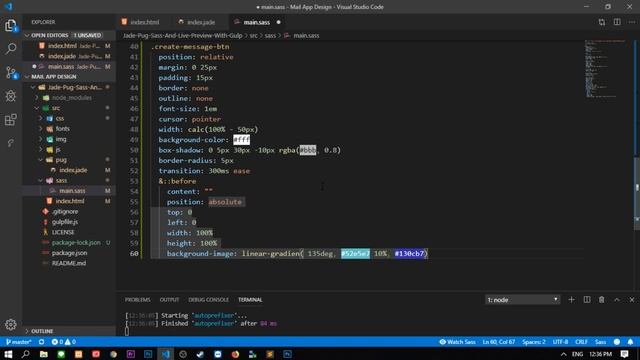The image size is (640, 360).
Task: Open Firefox from the taskbar
Action: click(235, 354)
